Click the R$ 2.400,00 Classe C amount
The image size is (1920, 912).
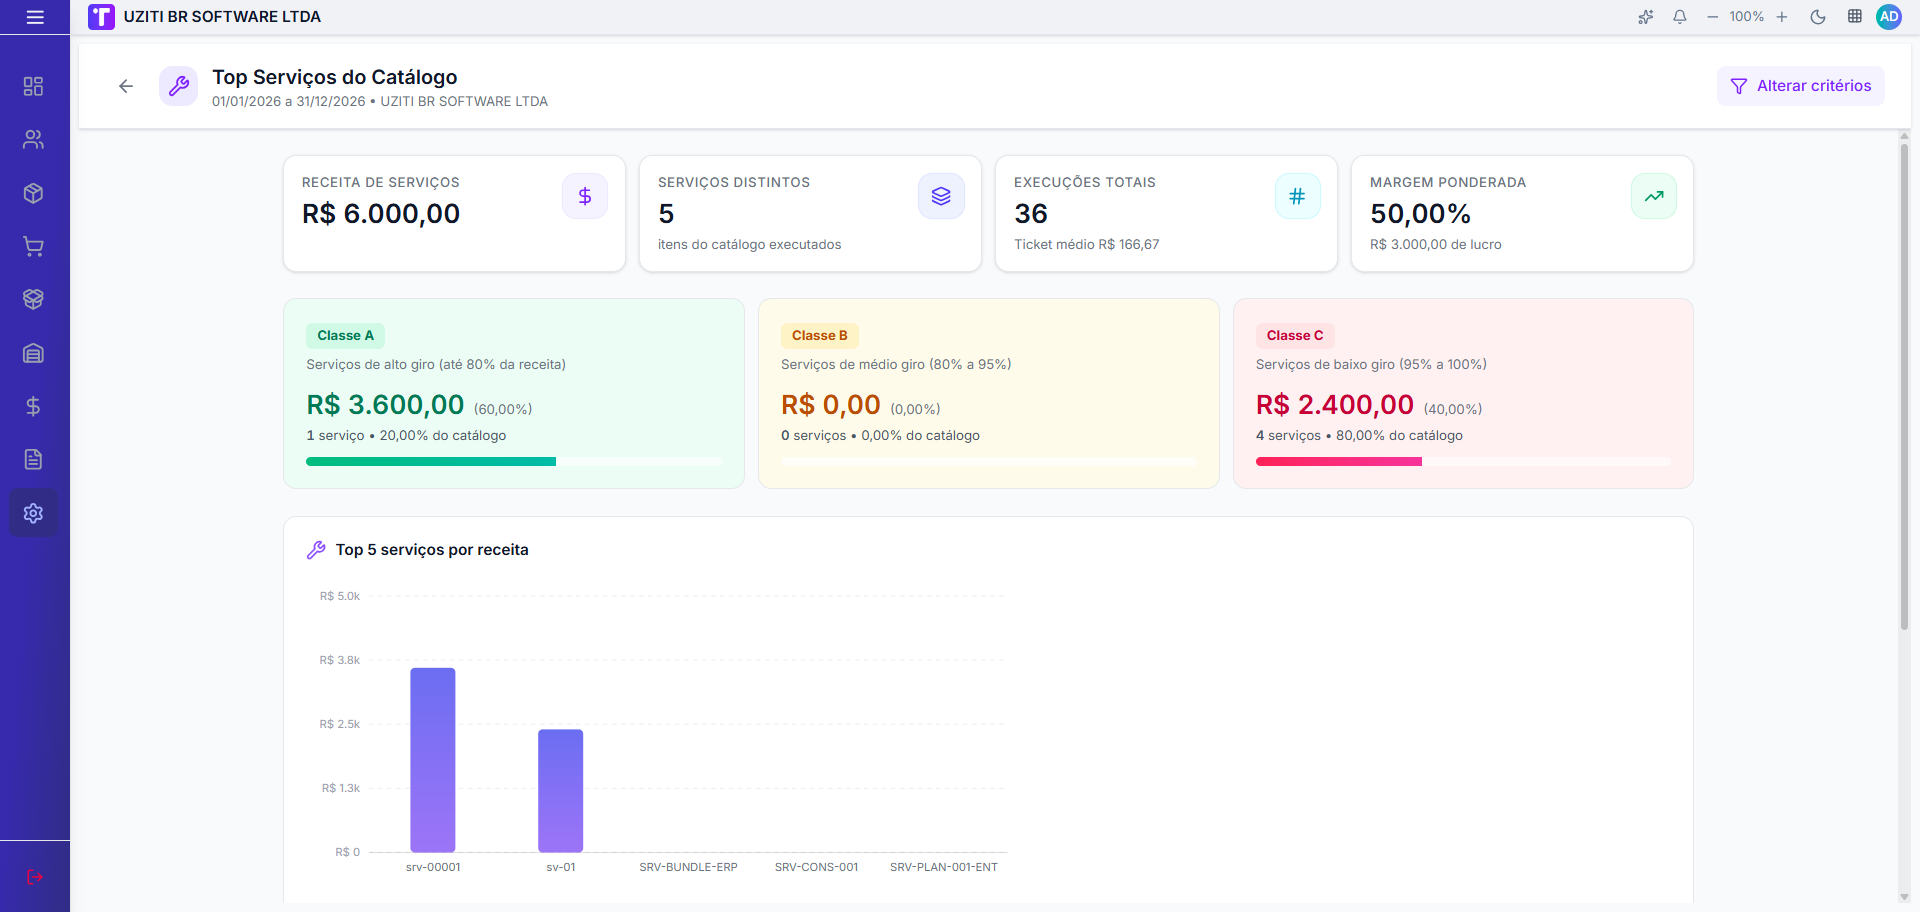pyautogui.click(x=1335, y=405)
